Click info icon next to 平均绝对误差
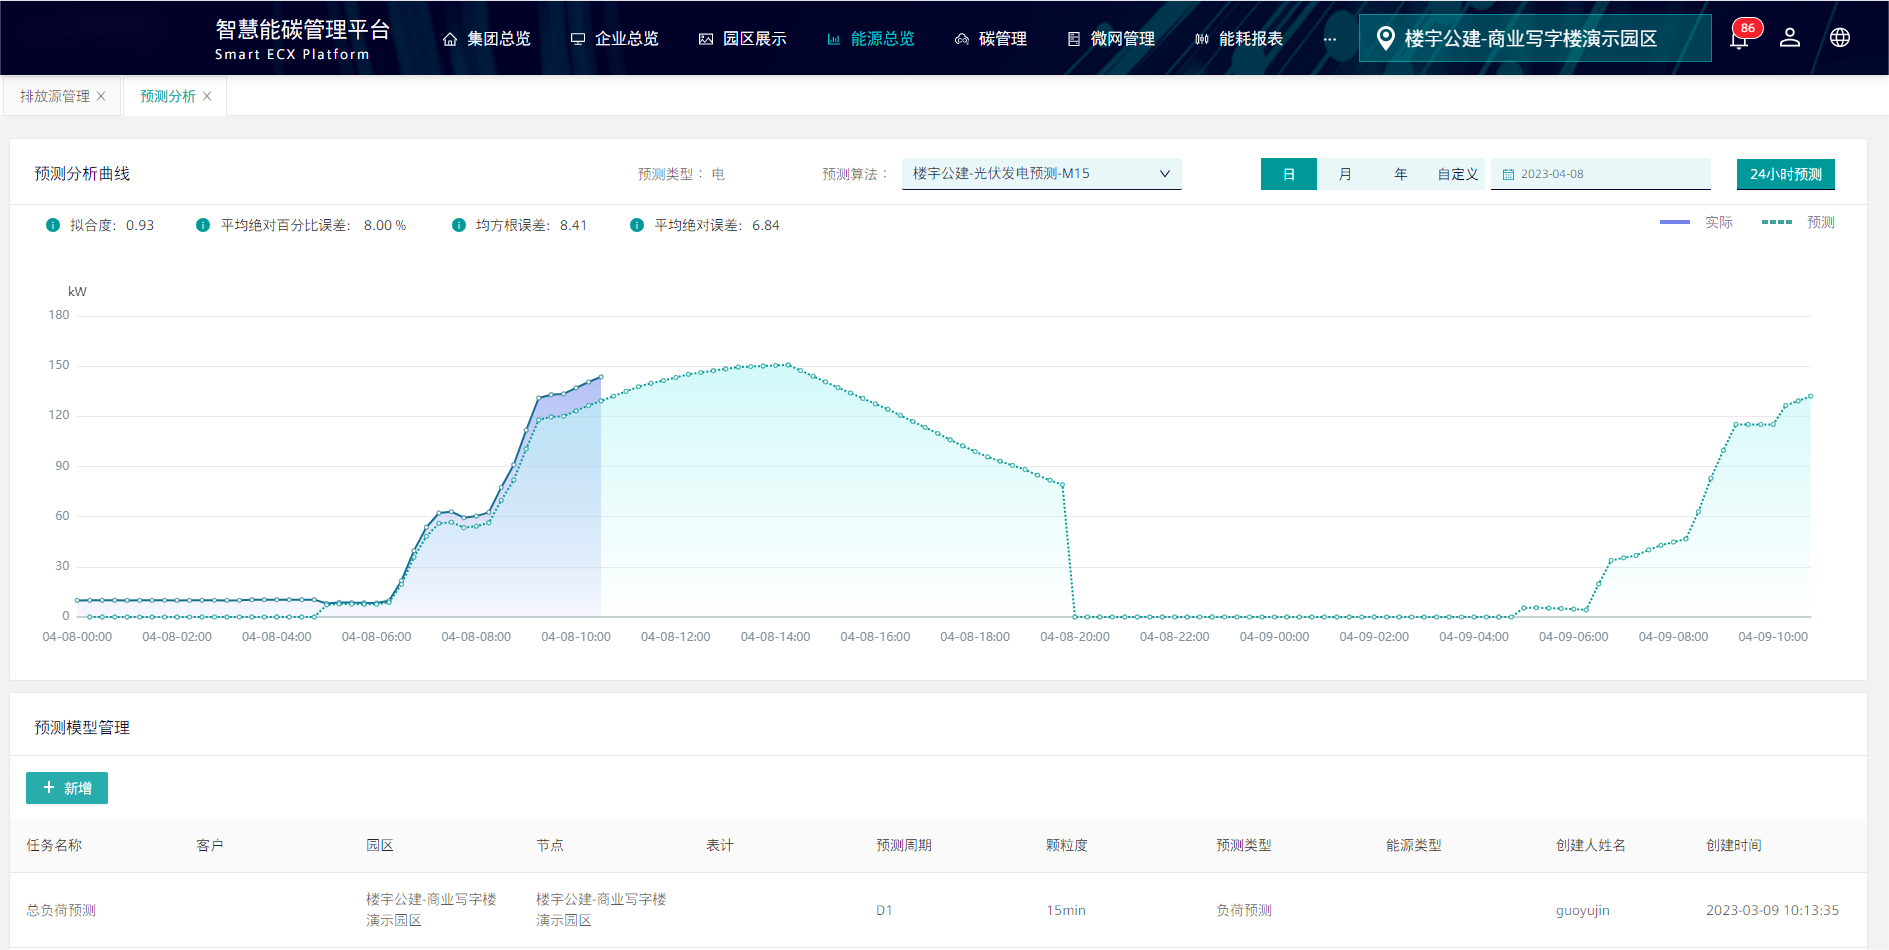Image resolution: width=1889 pixels, height=950 pixels. pyautogui.click(x=637, y=225)
